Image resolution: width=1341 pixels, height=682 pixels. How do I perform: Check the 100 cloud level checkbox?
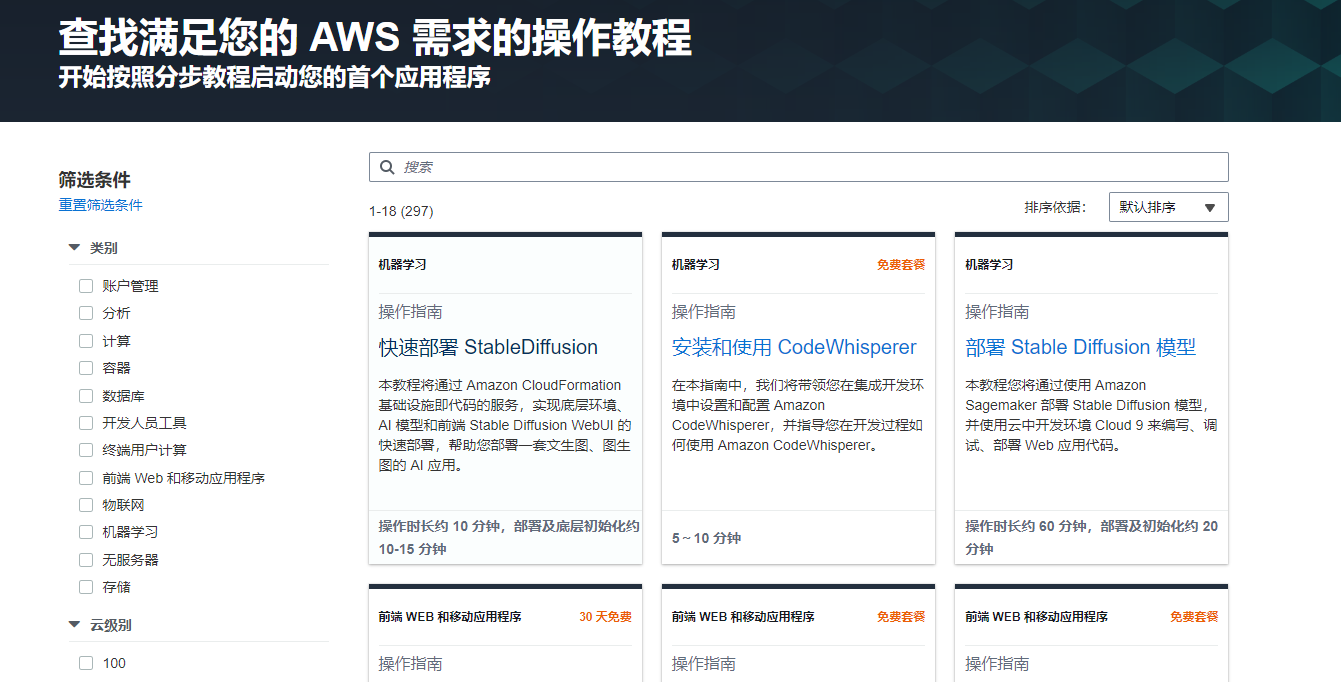click(86, 662)
